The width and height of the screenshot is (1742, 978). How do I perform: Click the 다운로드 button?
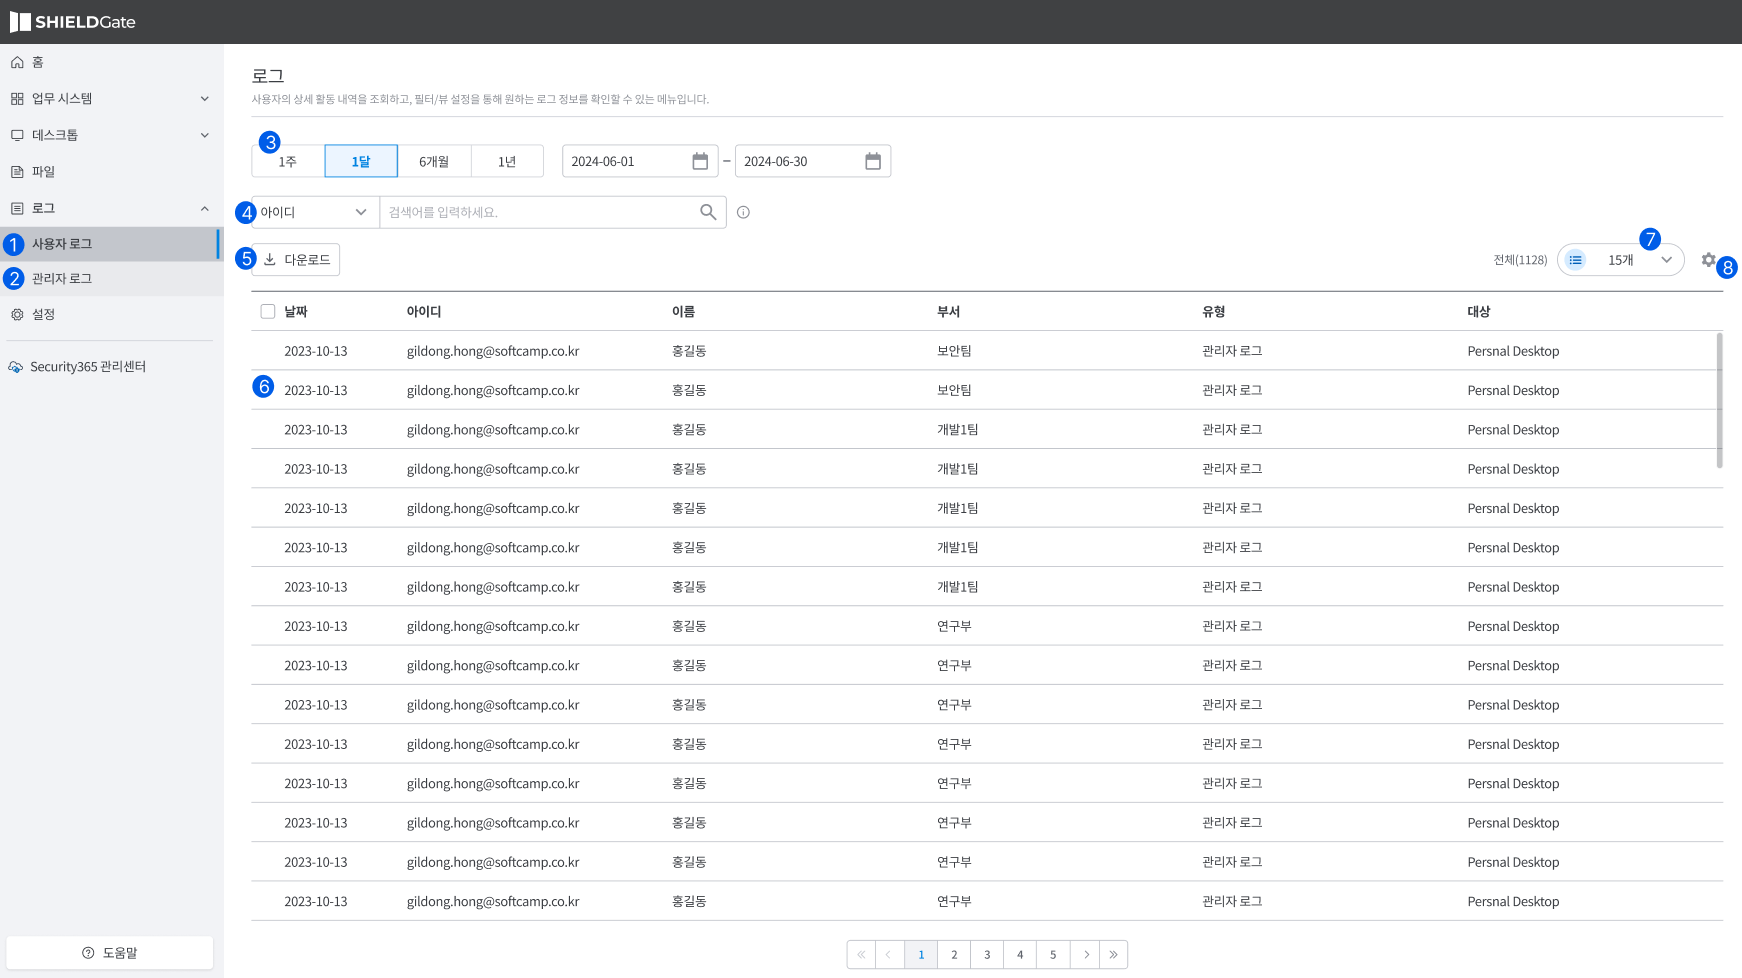(296, 260)
